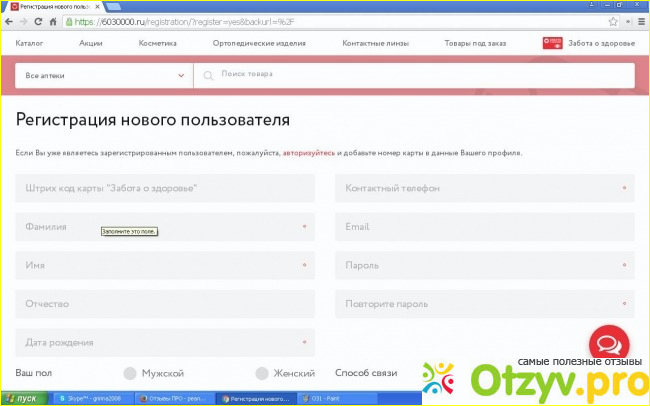
Task: Click the browser home icon
Action: 53,20
